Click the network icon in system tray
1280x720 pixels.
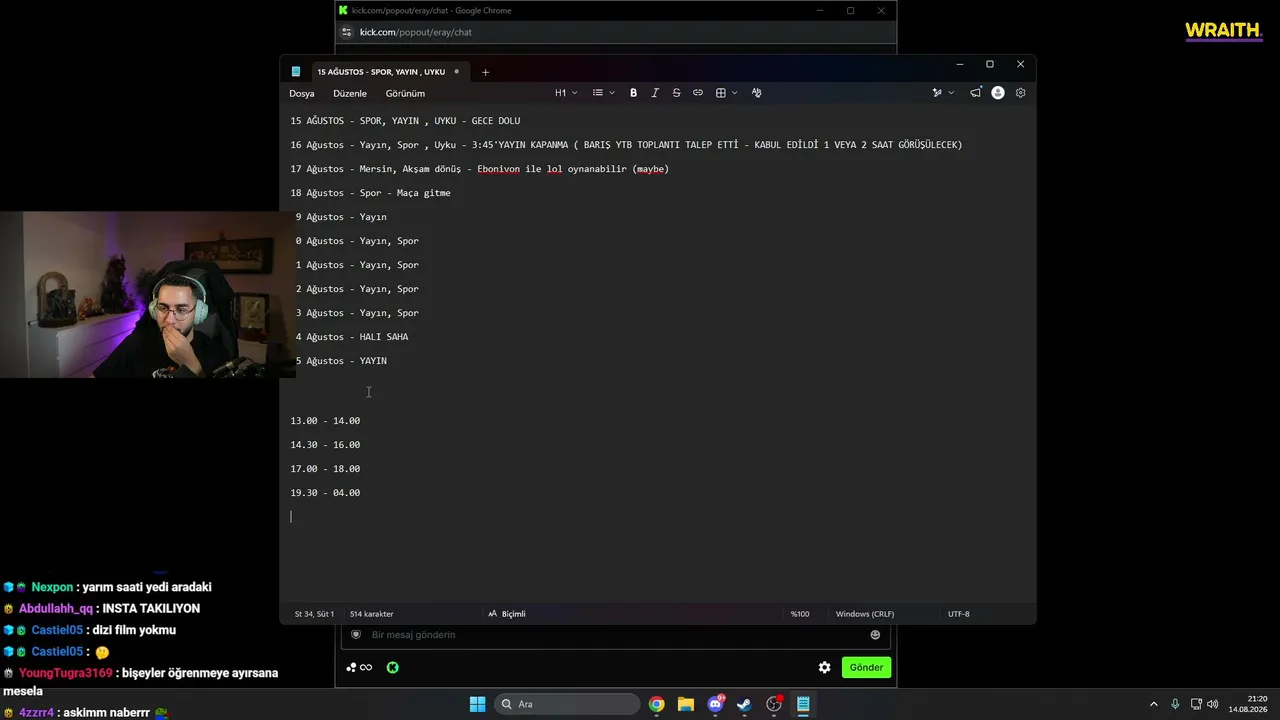[1196, 704]
